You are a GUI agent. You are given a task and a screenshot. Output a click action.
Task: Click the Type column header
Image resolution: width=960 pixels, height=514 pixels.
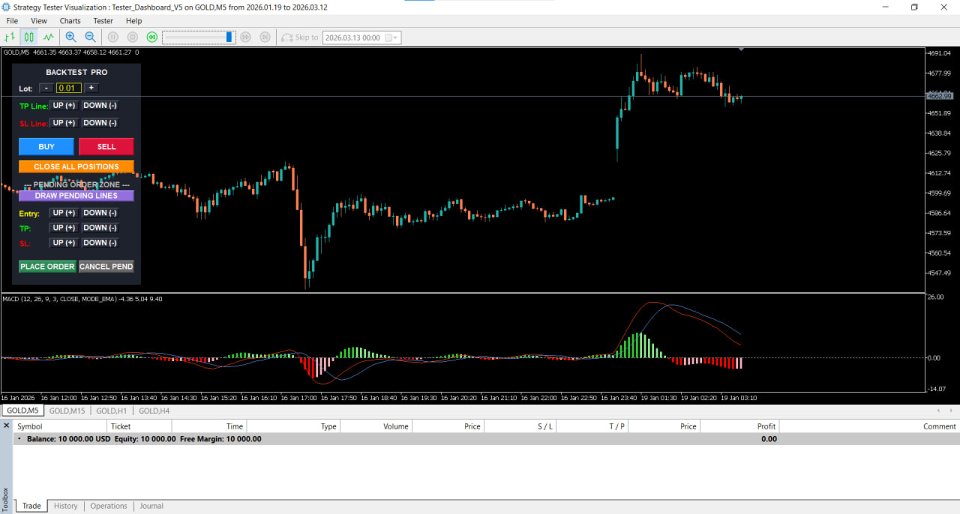coord(293,426)
